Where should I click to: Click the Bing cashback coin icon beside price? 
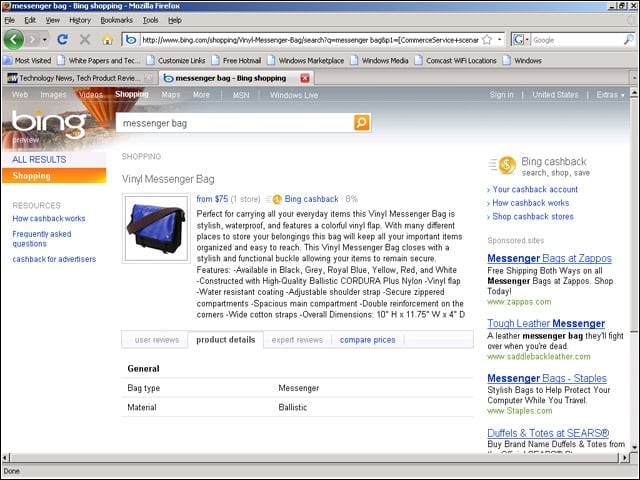(277, 199)
